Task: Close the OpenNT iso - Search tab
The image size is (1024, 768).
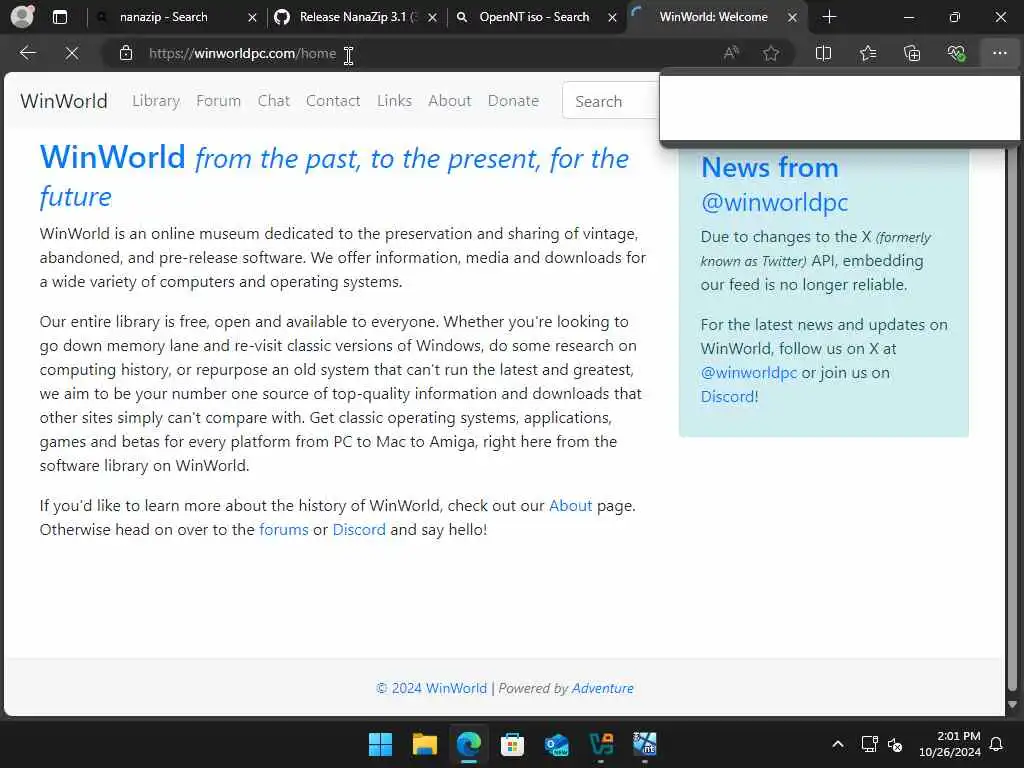Action: point(612,18)
